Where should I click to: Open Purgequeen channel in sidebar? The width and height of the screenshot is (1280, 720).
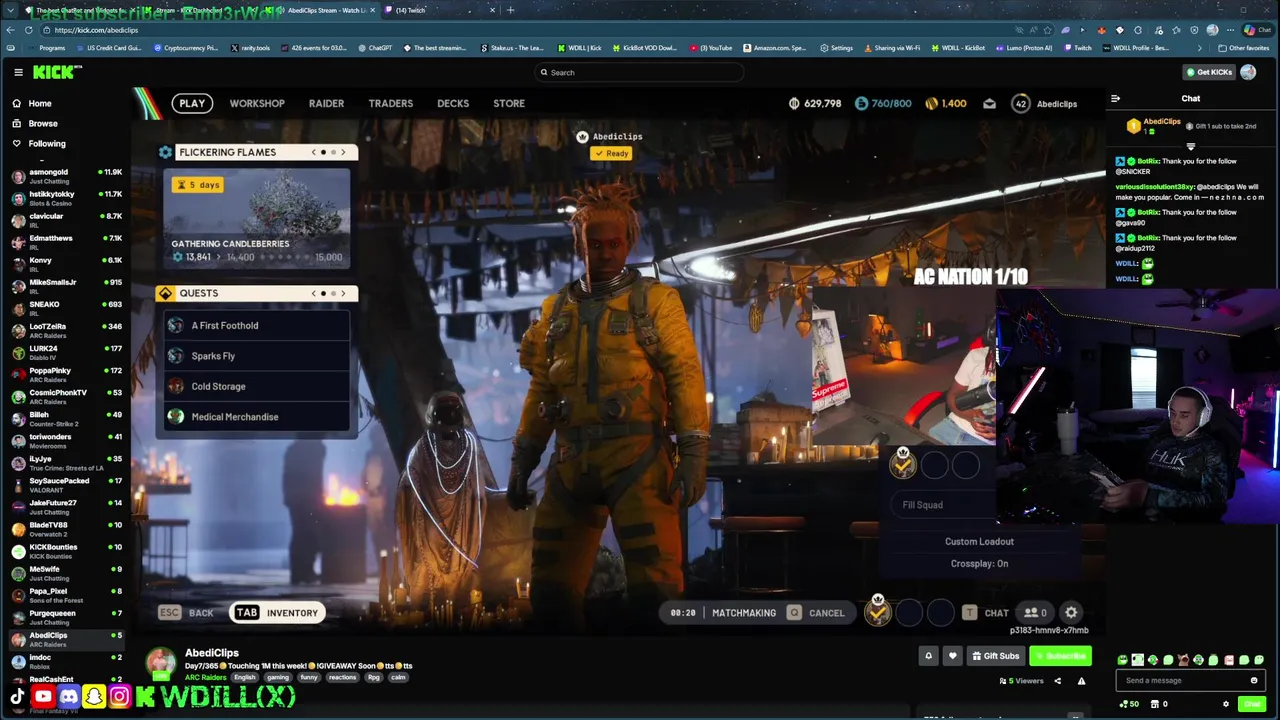coord(65,617)
